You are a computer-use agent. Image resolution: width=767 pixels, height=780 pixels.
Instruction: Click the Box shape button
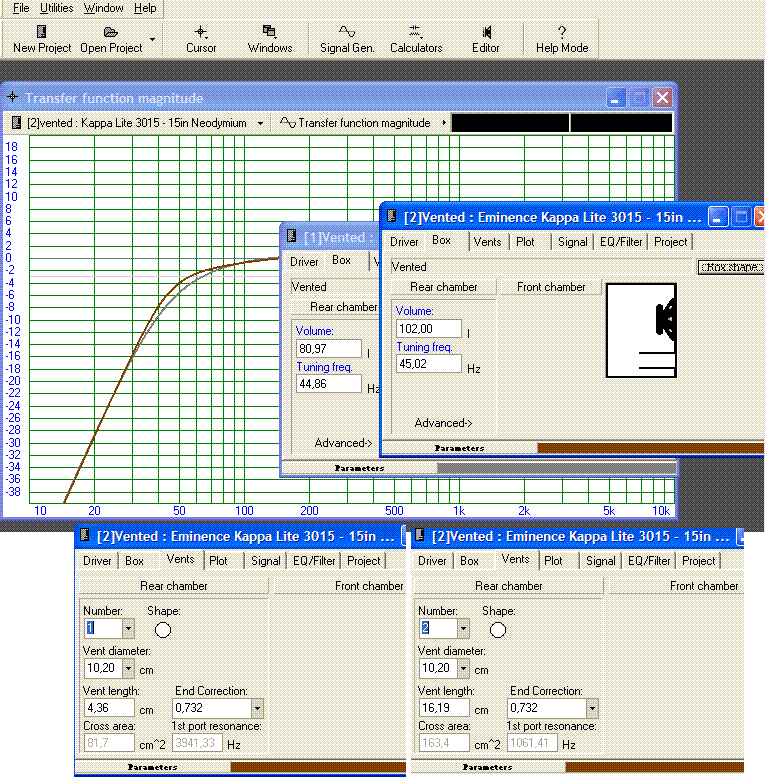[731, 267]
